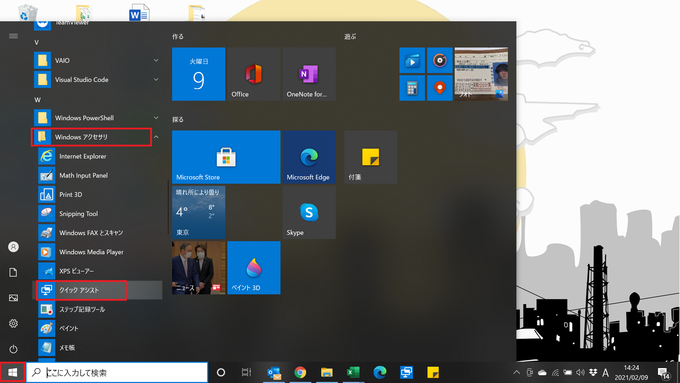The image size is (680, 383).
Task: Toggle the IME input mode 'A'
Action: point(605,372)
